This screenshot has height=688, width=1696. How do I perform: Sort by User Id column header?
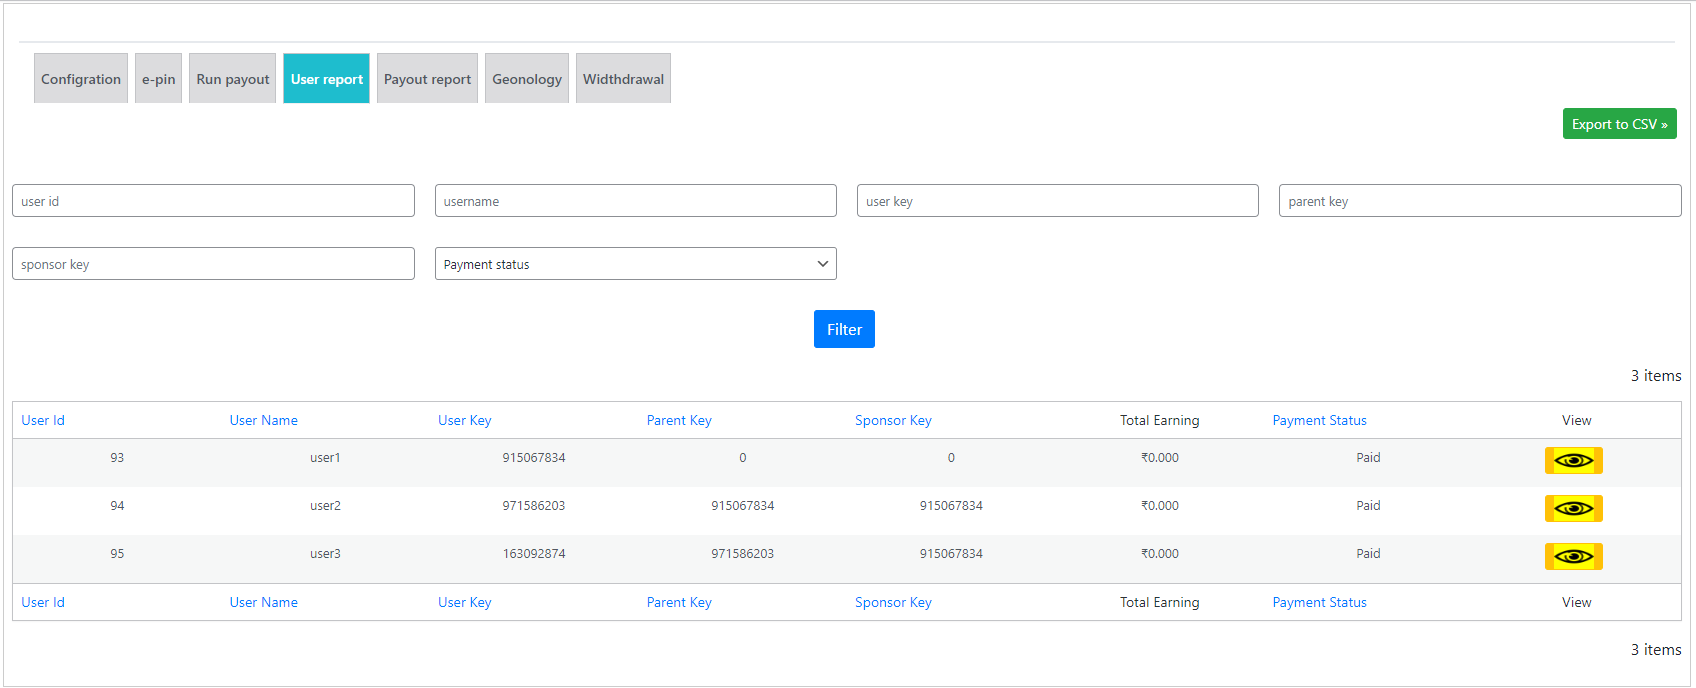(x=43, y=420)
